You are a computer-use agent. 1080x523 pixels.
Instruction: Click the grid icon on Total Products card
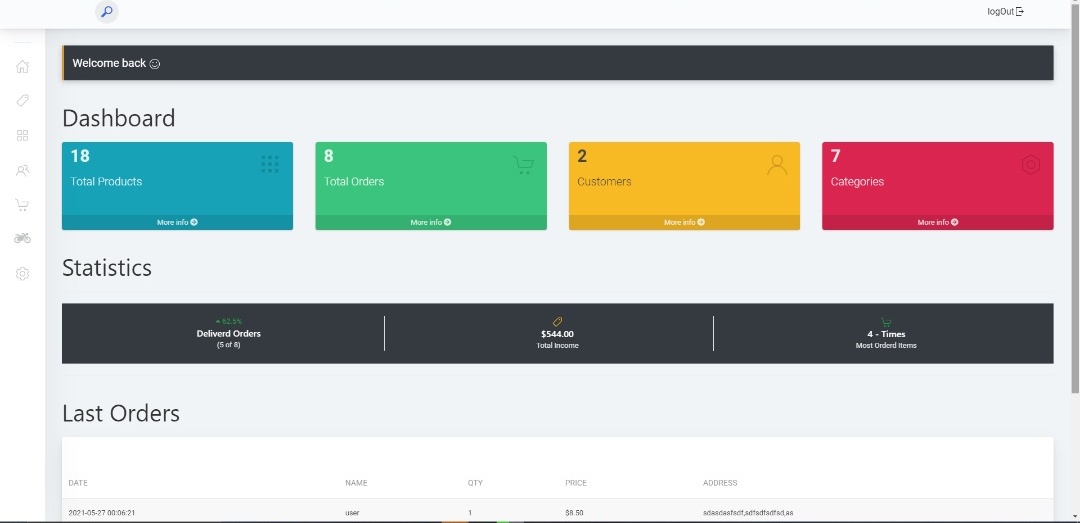(x=270, y=164)
